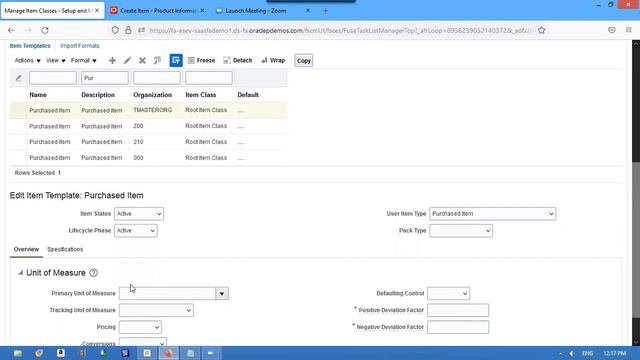Click the page vertical scrollbar

636,239
